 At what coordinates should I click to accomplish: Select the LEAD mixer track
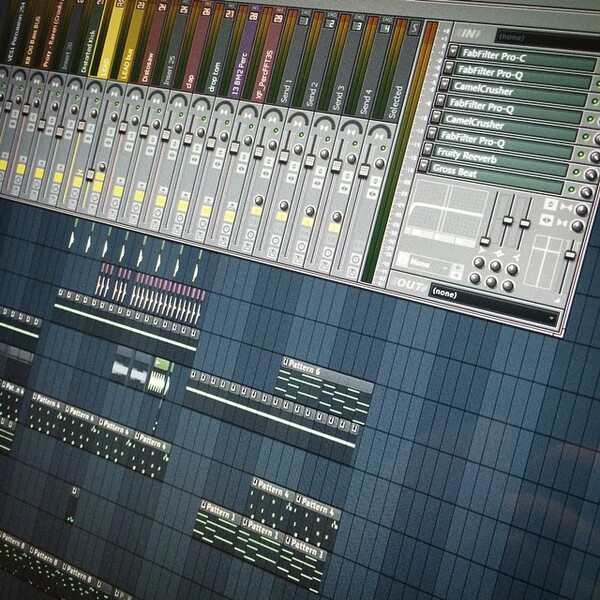click(x=111, y=38)
